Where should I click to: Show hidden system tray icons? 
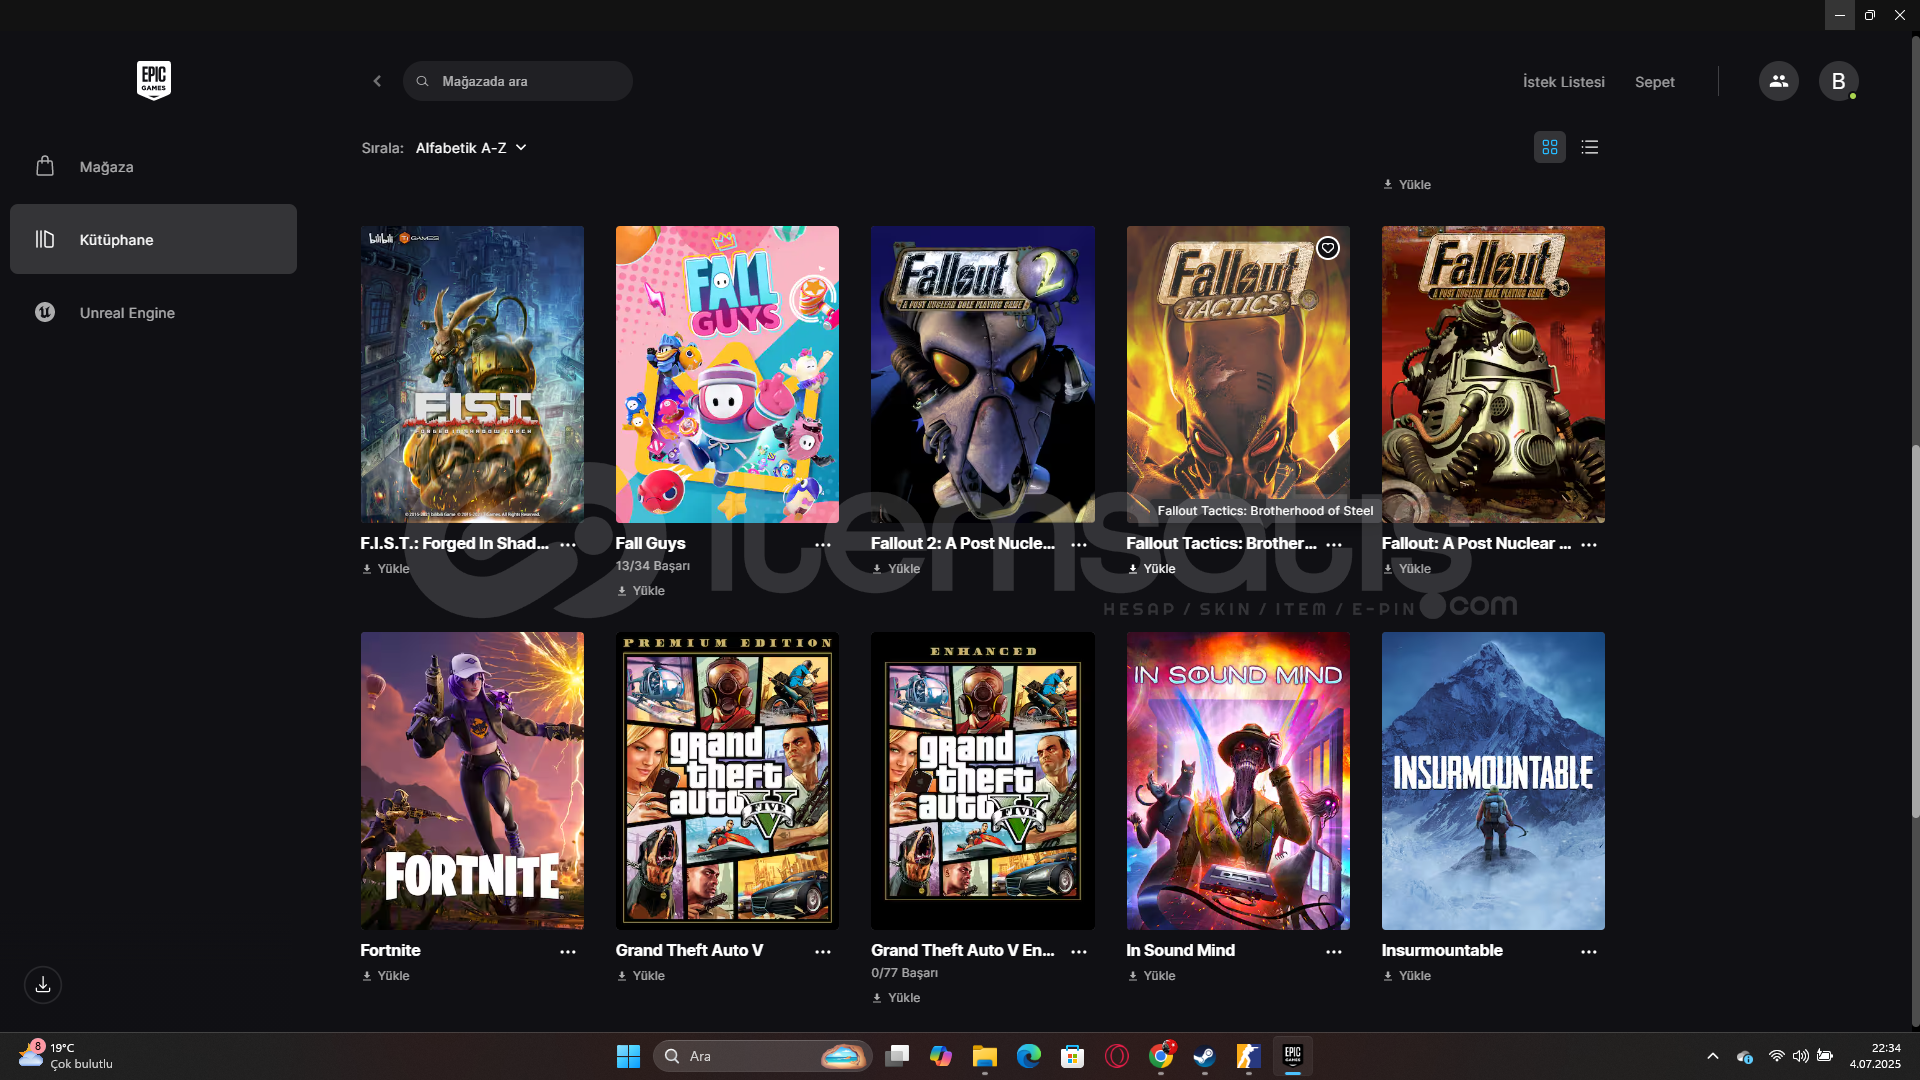1712,1056
